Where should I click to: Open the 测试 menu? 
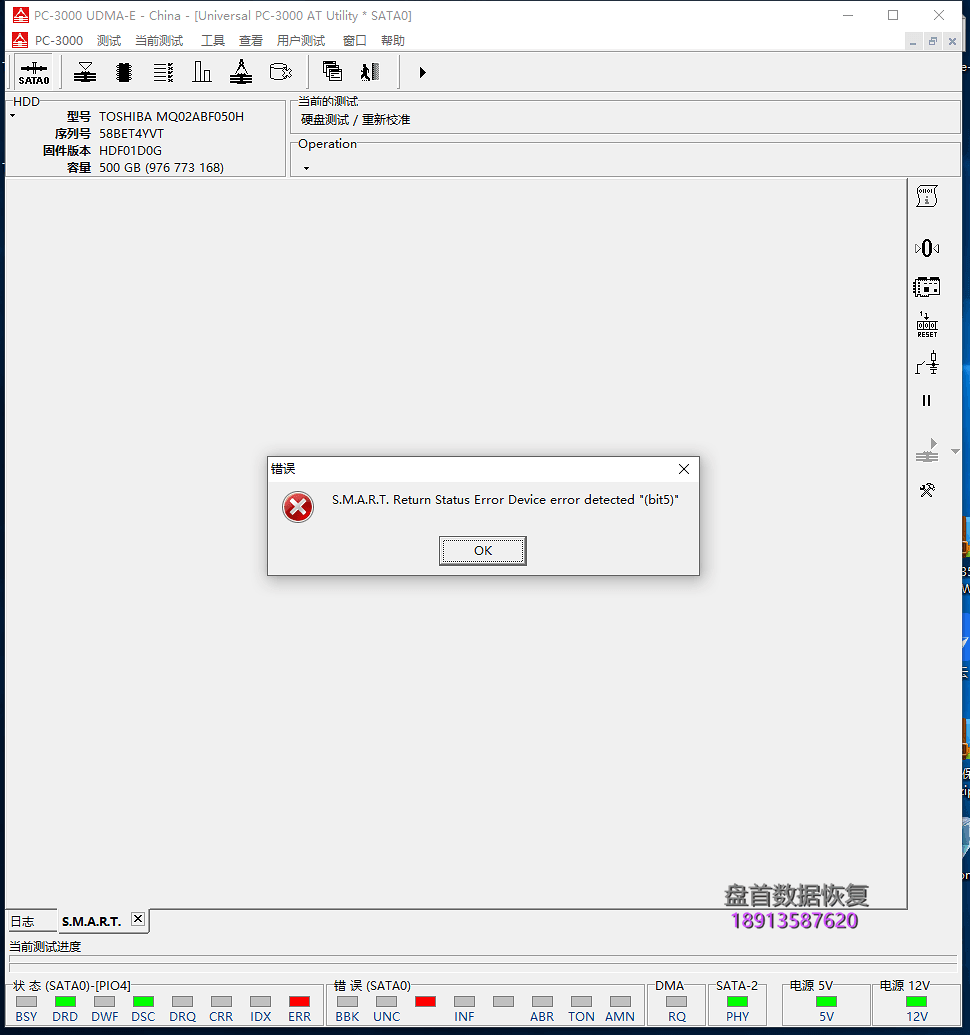pos(109,41)
